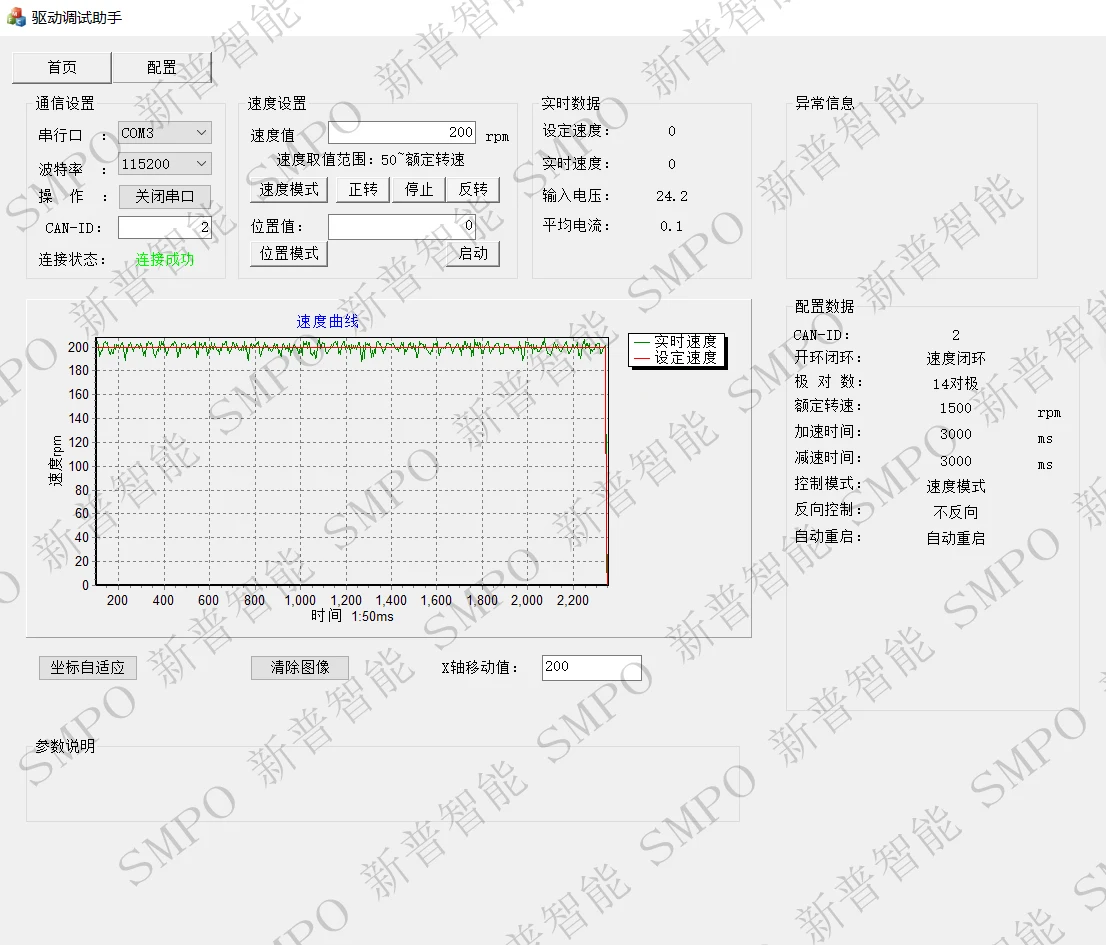Click the 关闭串口 button
Image resolution: width=1106 pixels, height=945 pixels.
pos(164,196)
